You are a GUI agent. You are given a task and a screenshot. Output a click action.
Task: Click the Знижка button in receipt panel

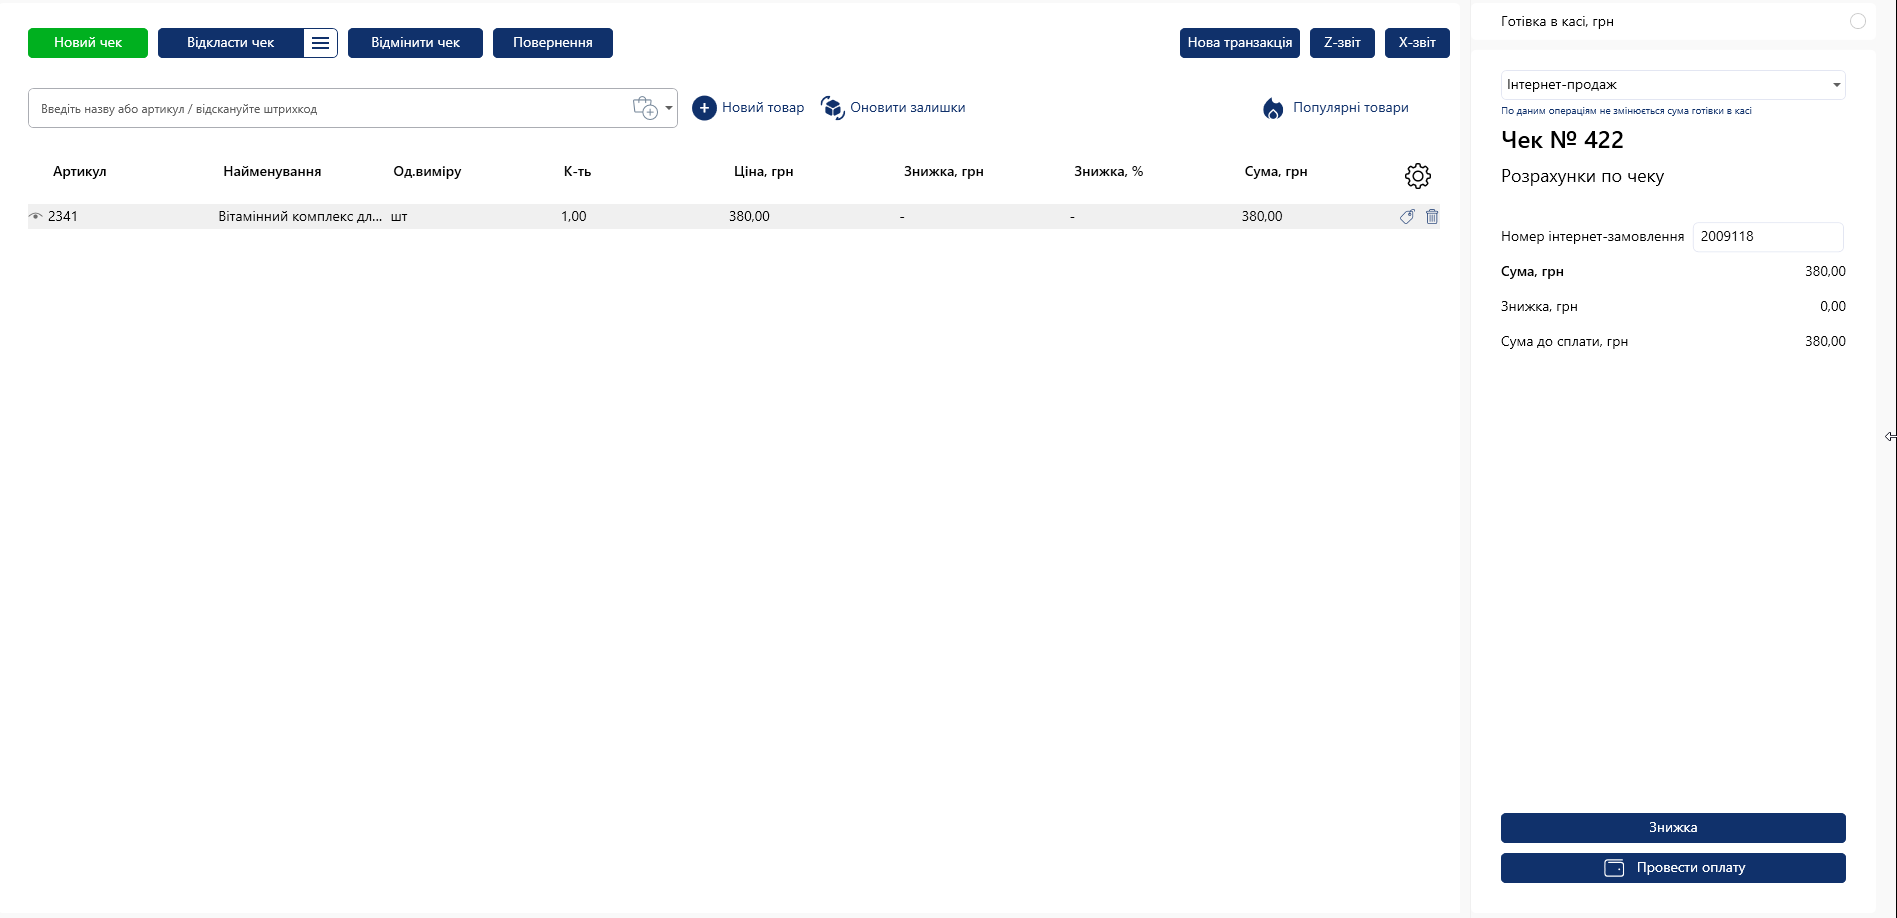click(x=1672, y=828)
